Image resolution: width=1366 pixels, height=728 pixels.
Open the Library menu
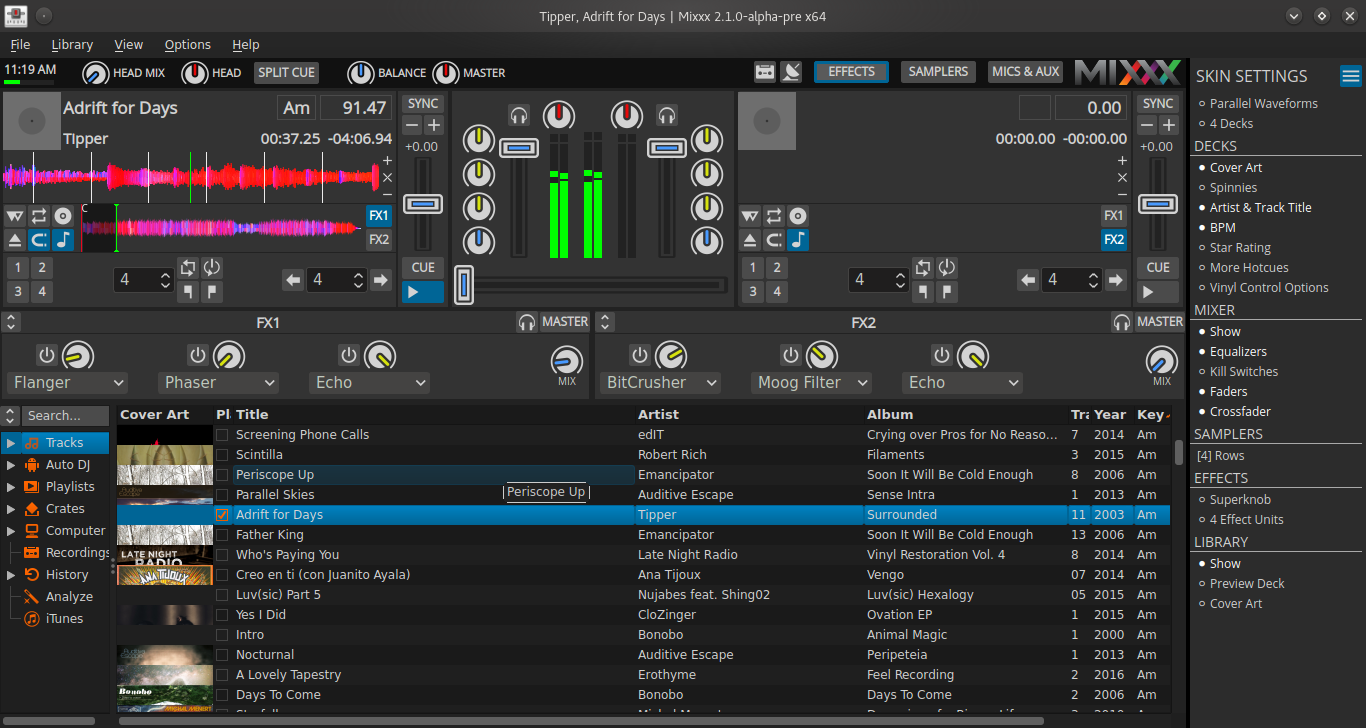click(72, 45)
